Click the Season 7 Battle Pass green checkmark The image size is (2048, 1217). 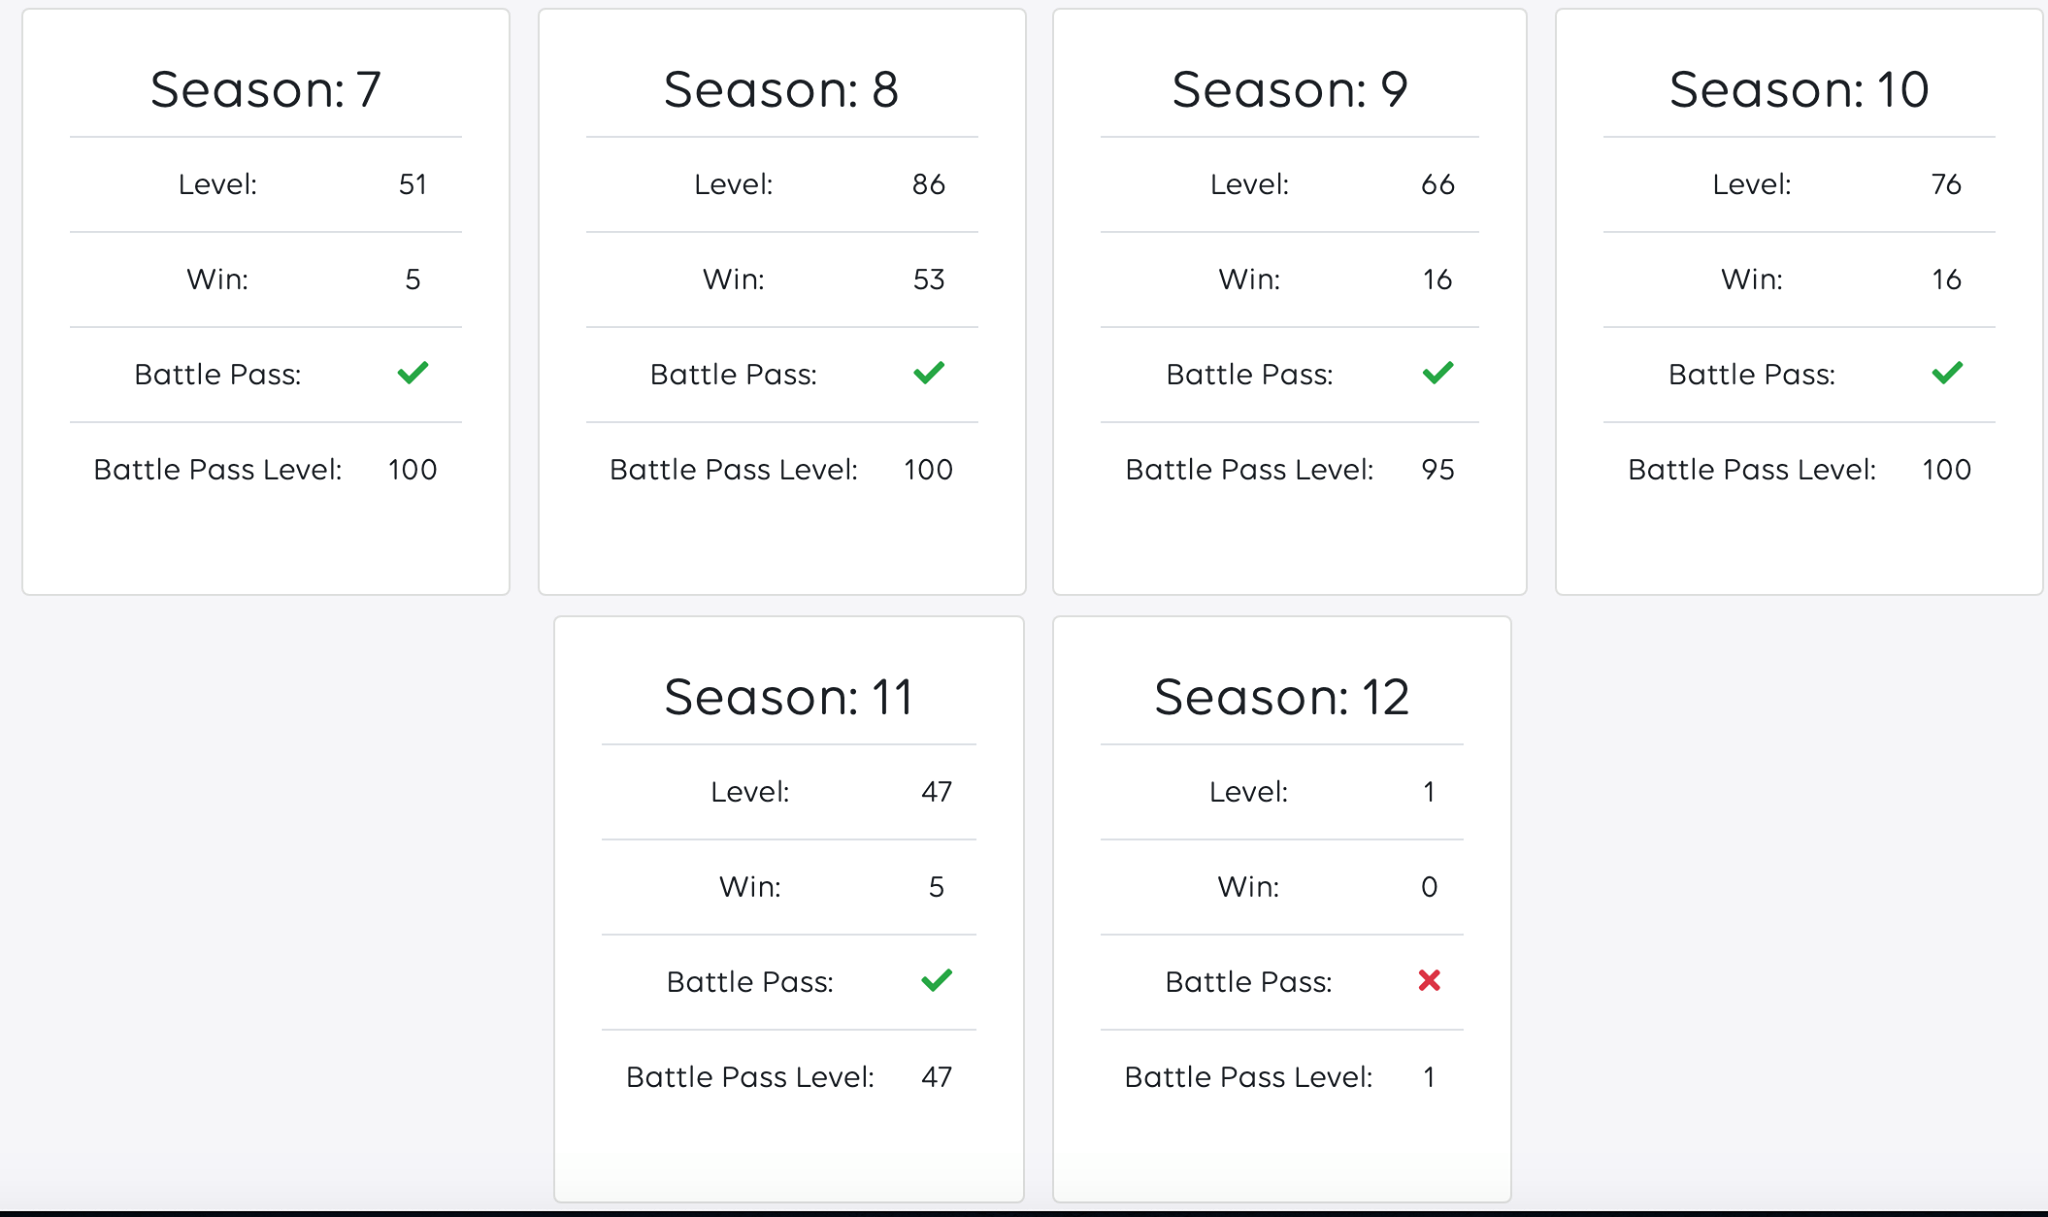pyautogui.click(x=413, y=373)
